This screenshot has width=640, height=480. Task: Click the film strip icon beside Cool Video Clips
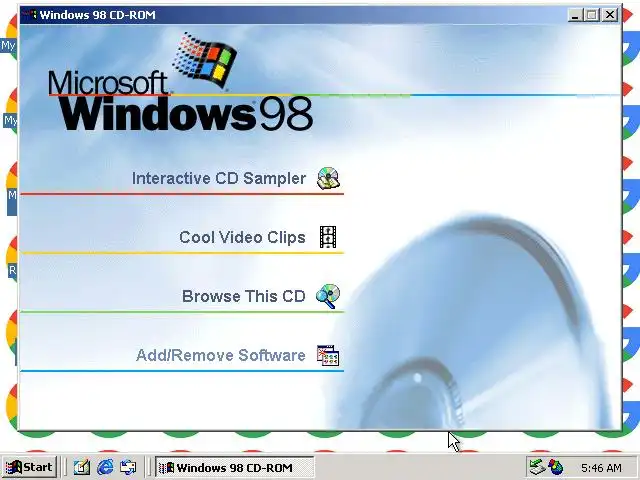click(328, 237)
